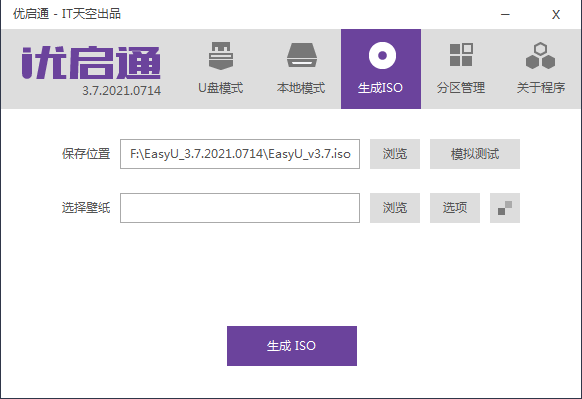Select the USB drive icon for U盘模式
This screenshot has width=582, height=399.
coord(221,56)
